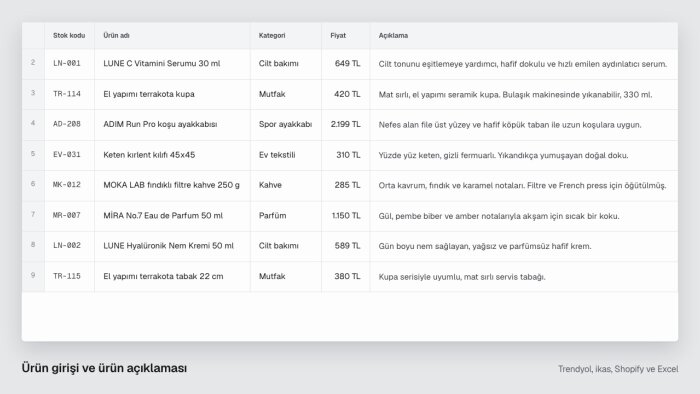The height and width of the screenshot is (394, 700).
Task: Select the 2.199 TL price cell
Action: point(346,124)
